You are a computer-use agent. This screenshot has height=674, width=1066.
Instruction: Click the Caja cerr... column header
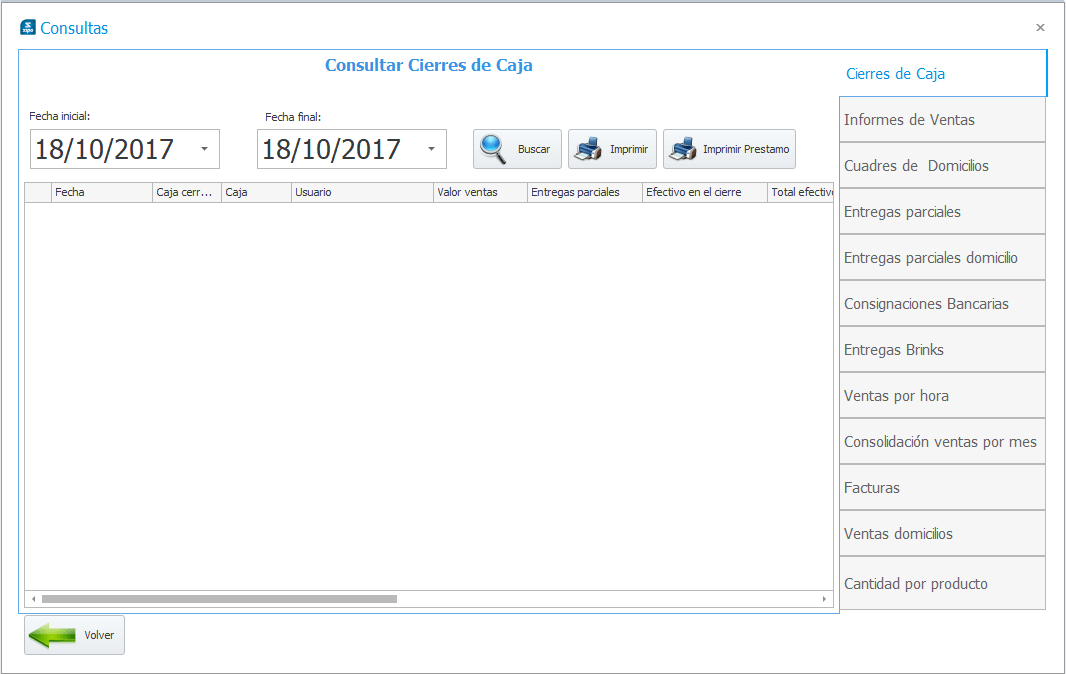[187, 192]
